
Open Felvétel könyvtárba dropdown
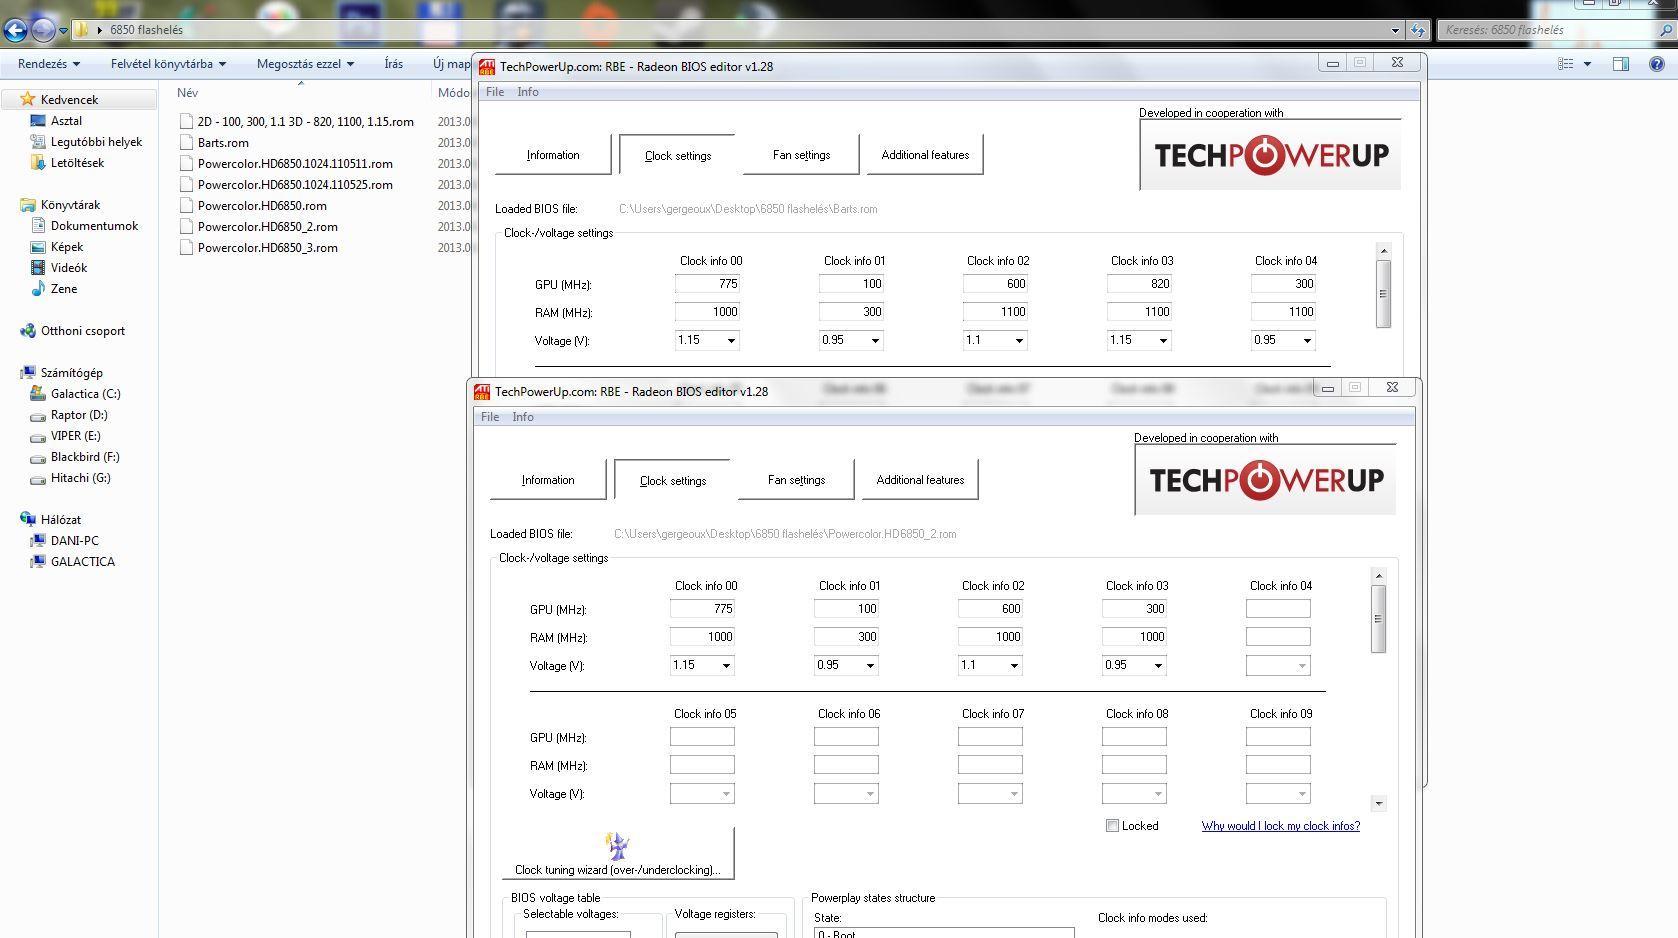click(168, 64)
